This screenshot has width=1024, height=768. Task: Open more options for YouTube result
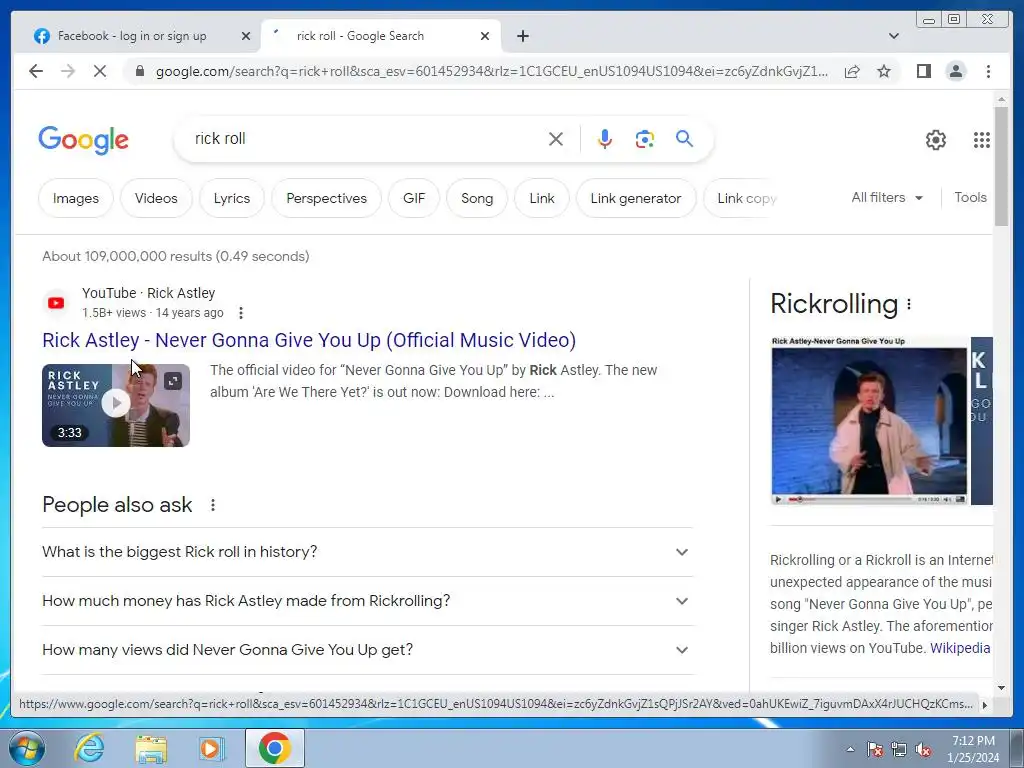(241, 313)
